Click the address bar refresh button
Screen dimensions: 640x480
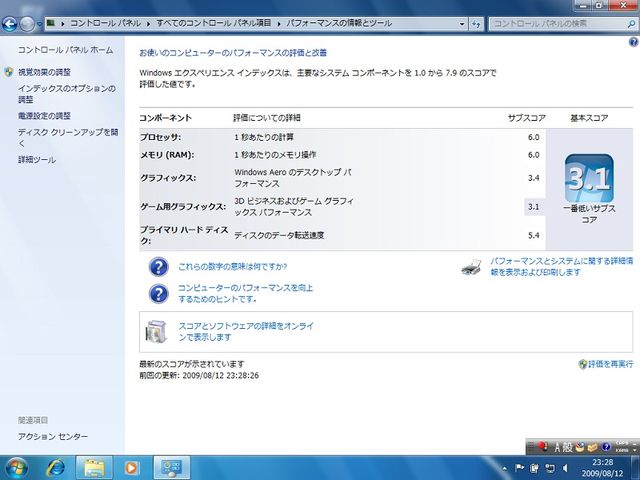(x=476, y=24)
